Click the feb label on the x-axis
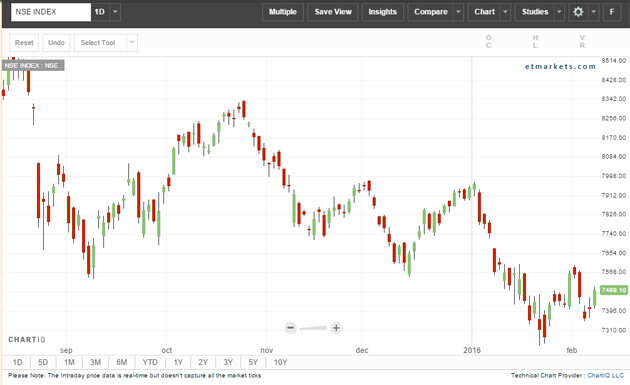 pos(572,350)
